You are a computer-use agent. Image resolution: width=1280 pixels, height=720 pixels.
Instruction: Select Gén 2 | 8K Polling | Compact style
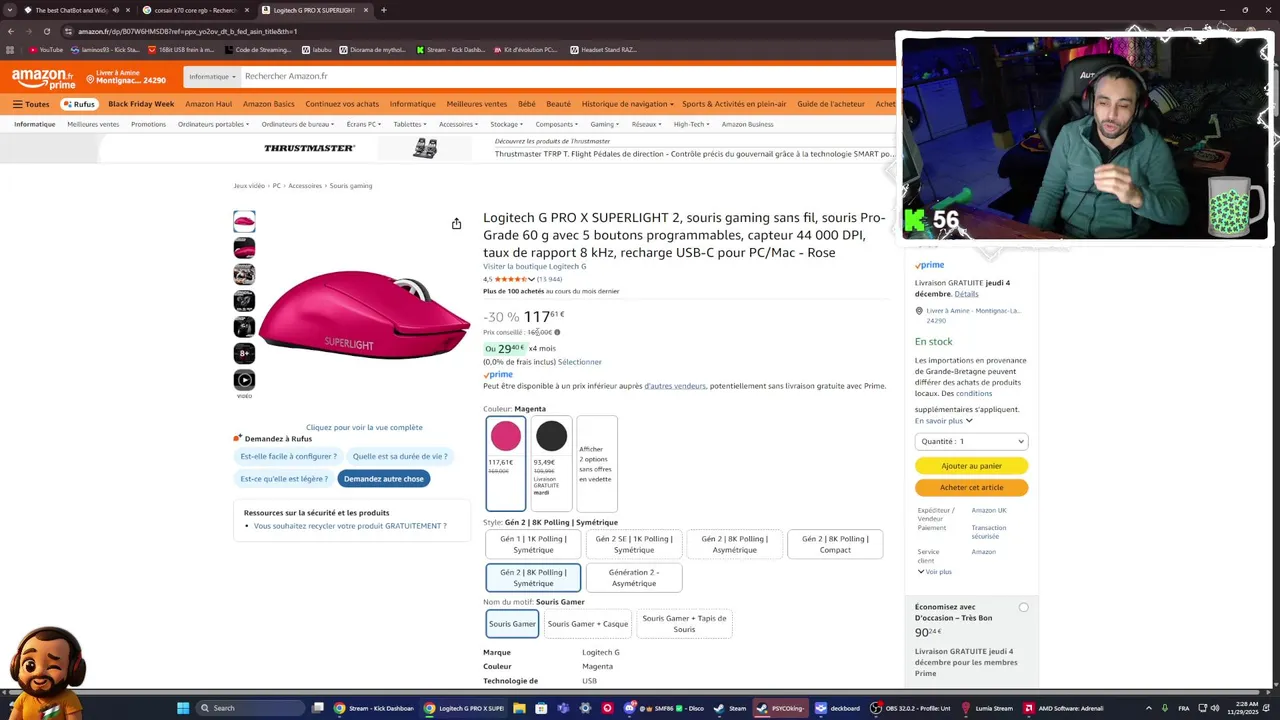click(x=835, y=544)
